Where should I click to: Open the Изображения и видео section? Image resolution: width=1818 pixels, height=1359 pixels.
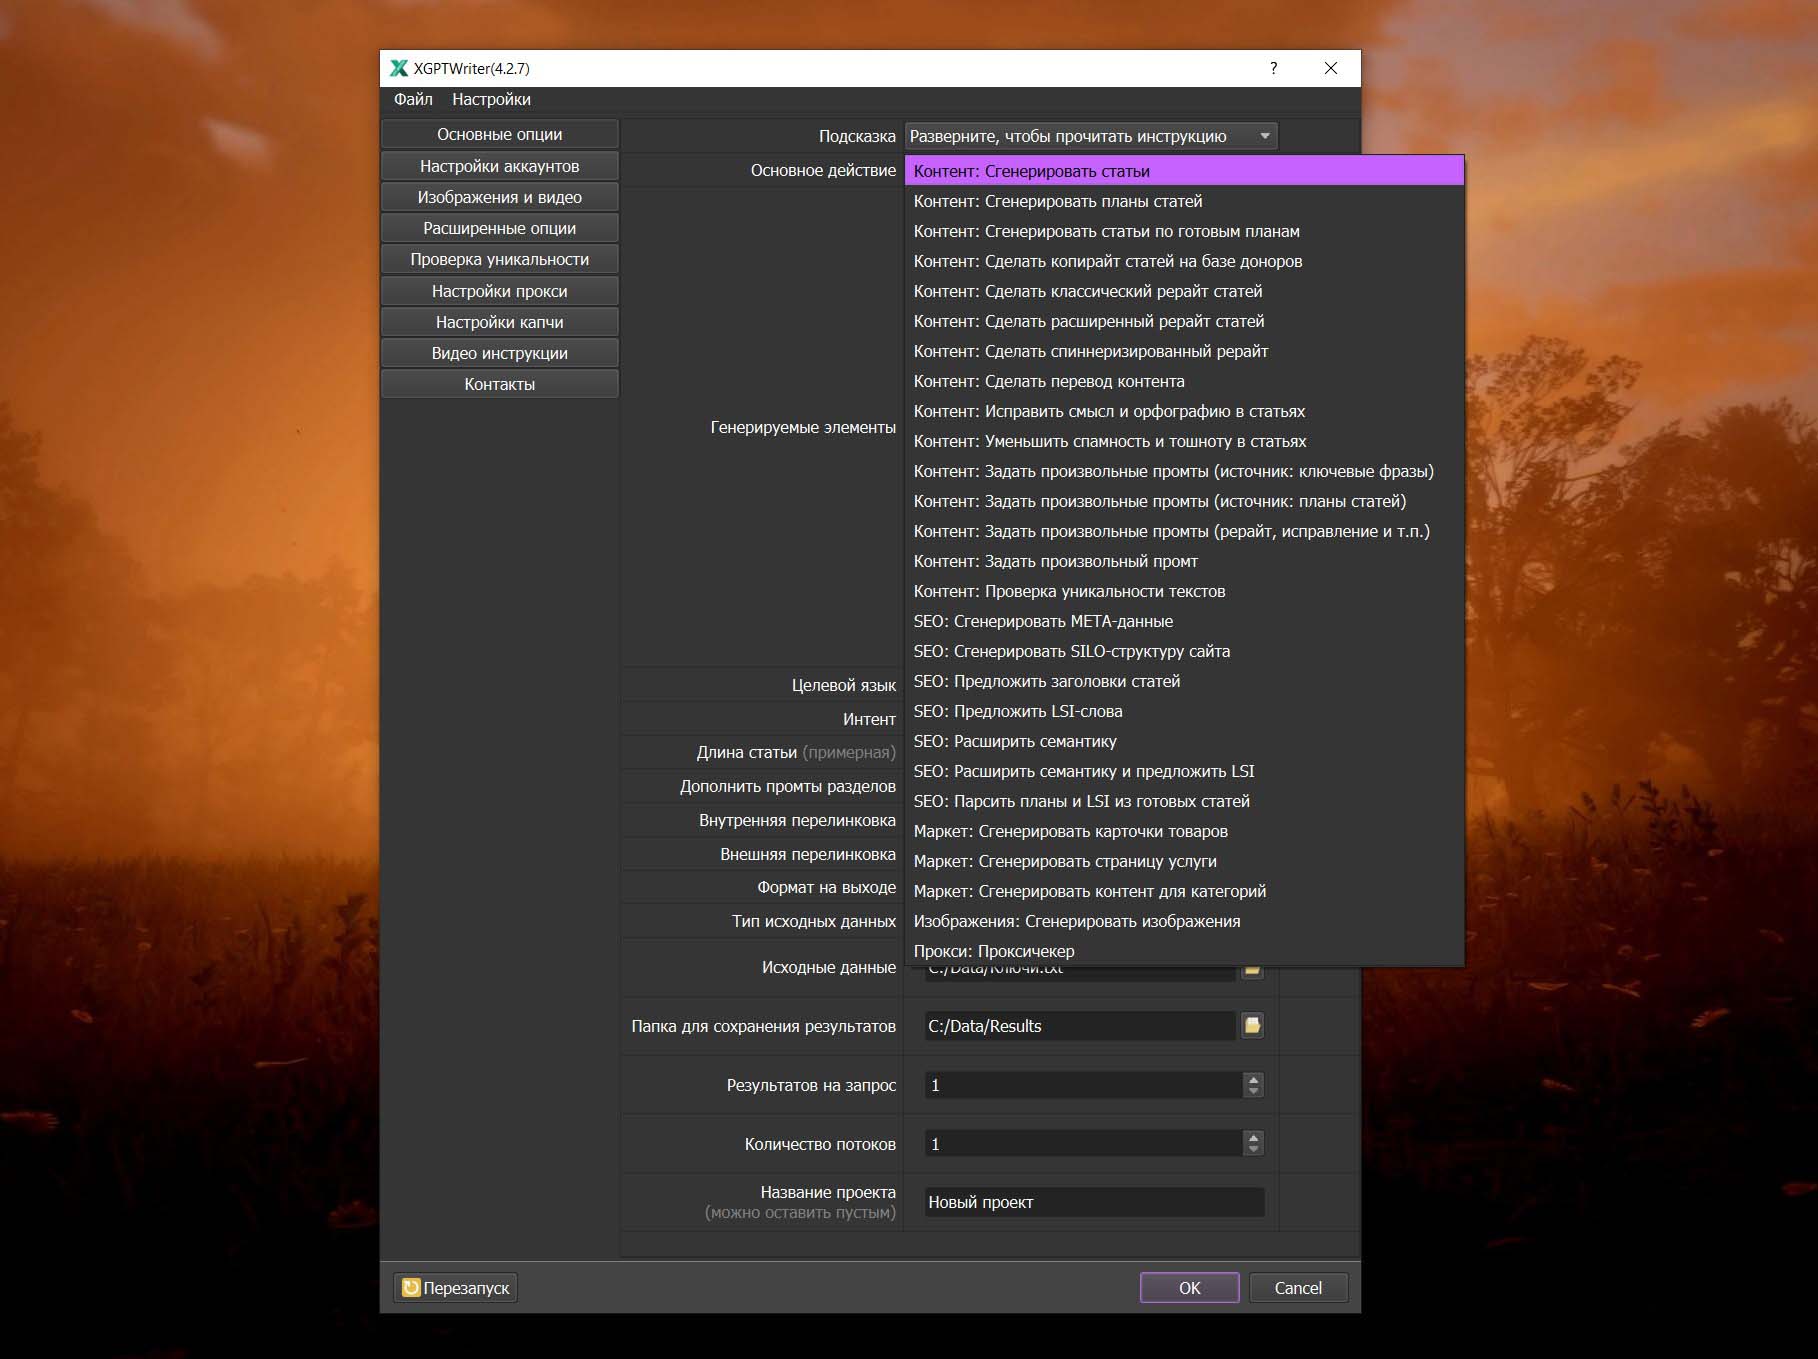click(499, 197)
